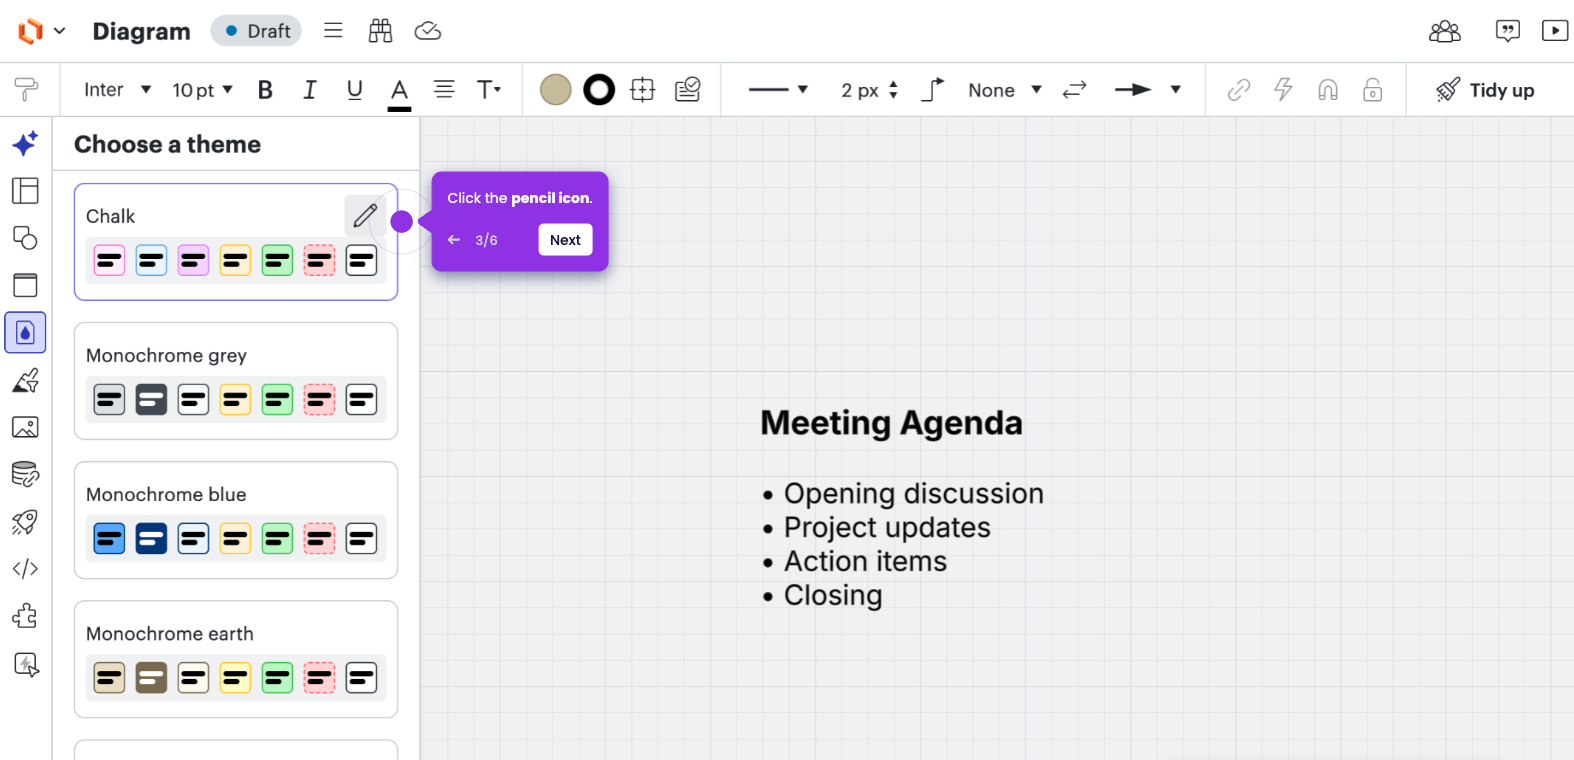Open the AI sparkle sidebar icon
Image resolution: width=1574 pixels, height=760 pixels.
tap(26, 143)
